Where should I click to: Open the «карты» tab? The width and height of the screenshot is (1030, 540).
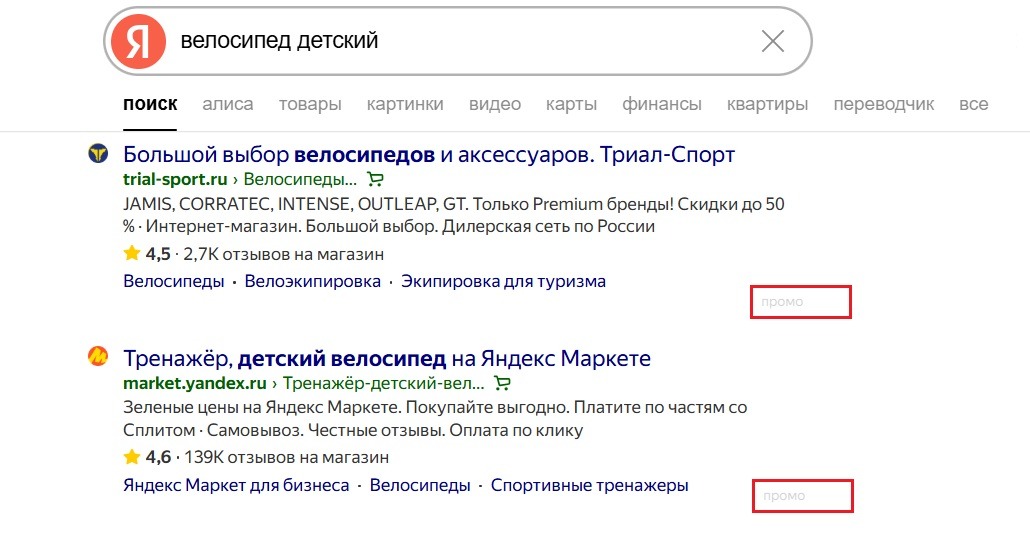571,104
